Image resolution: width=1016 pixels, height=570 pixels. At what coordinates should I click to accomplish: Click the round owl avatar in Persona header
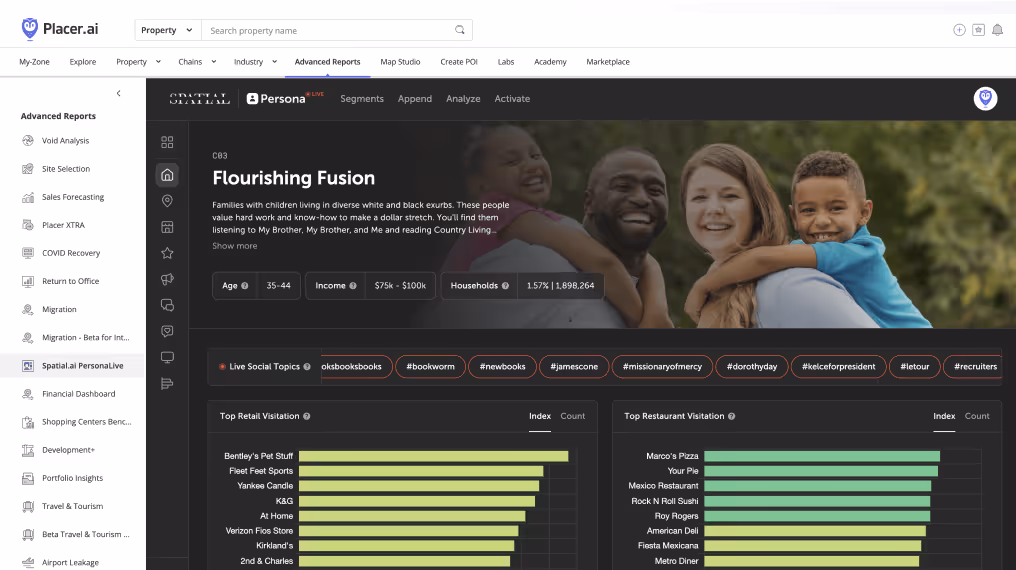985,98
